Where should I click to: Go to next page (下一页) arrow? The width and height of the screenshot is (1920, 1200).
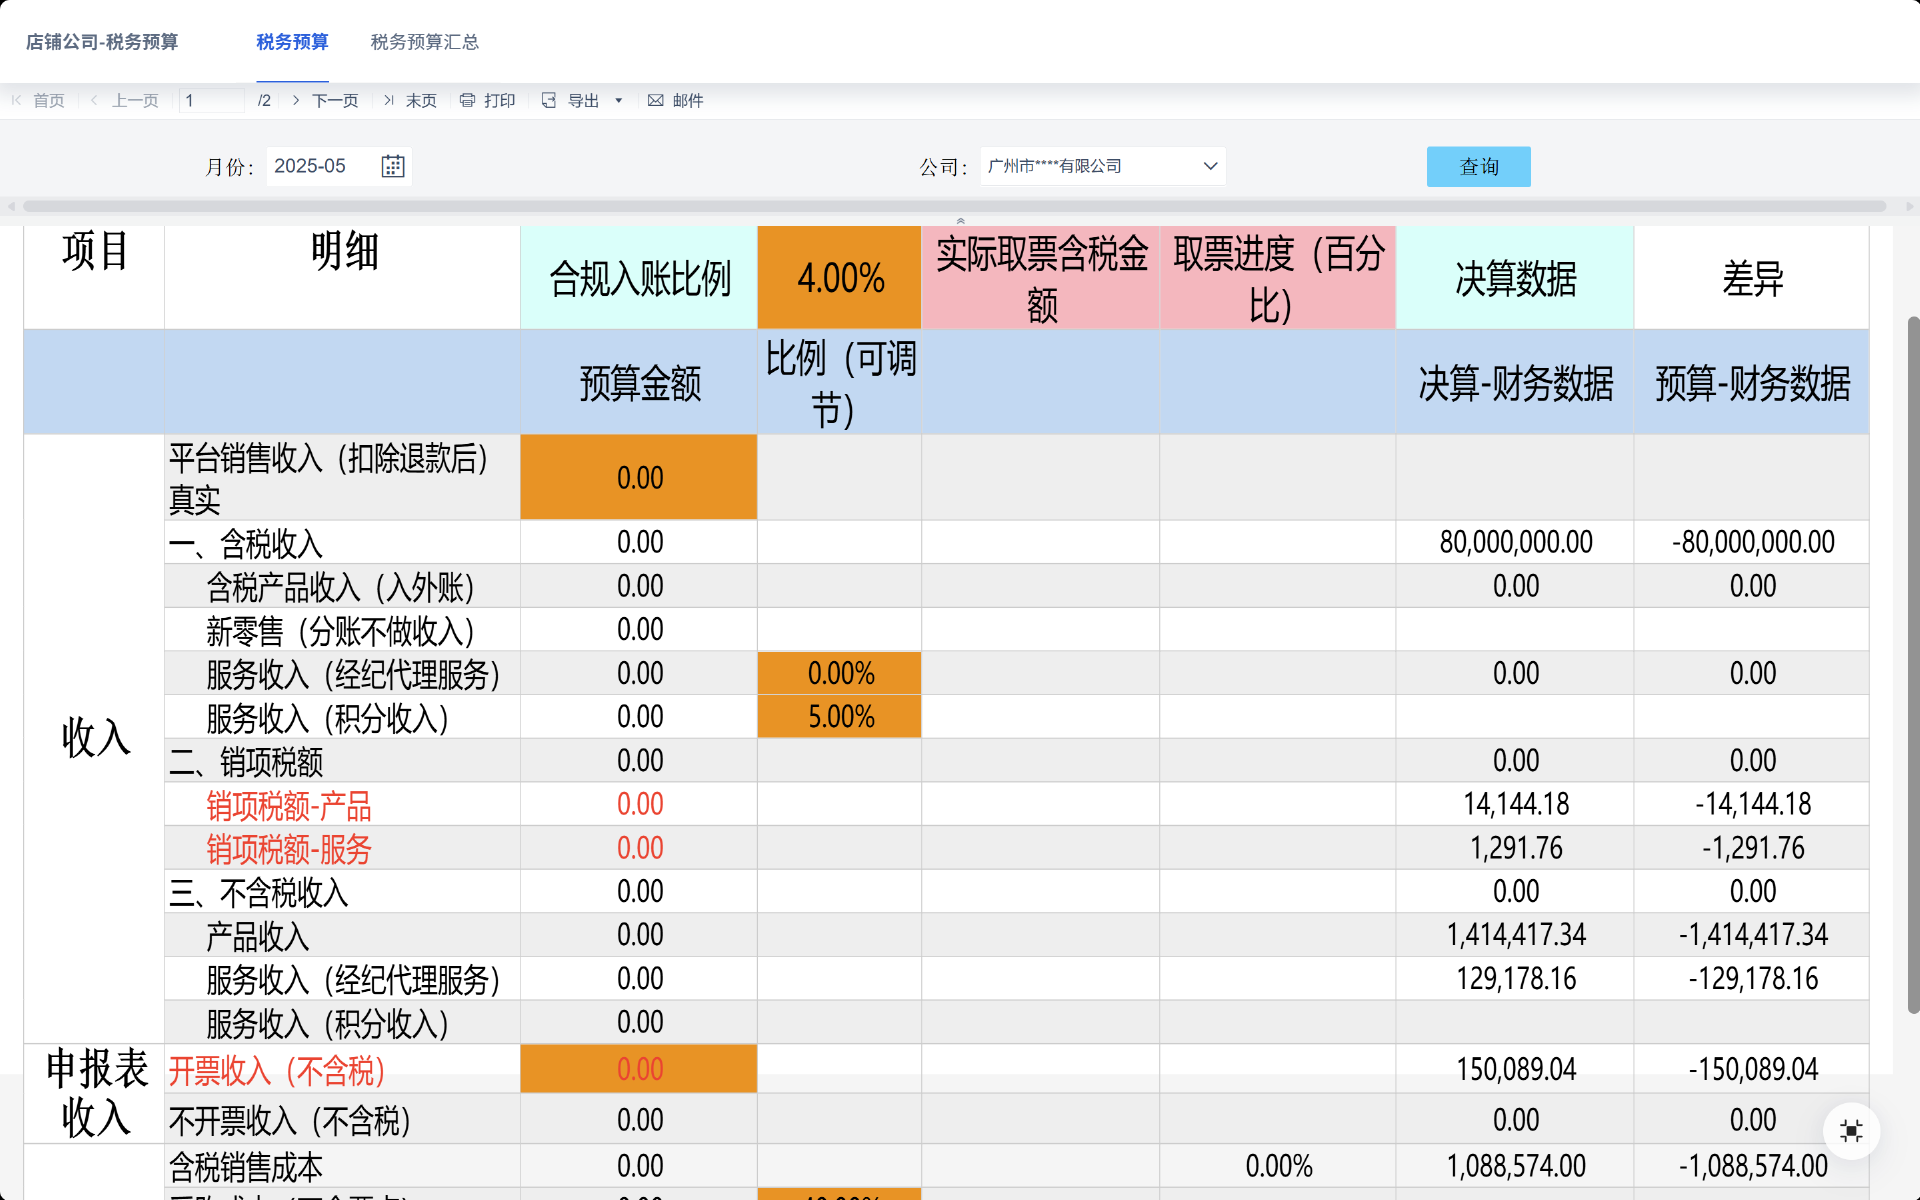tap(296, 100)
